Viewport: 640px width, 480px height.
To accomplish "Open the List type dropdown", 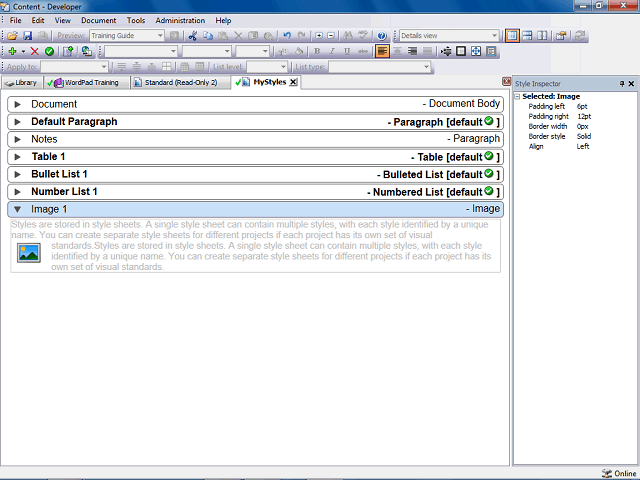I will [x=427, y=67].
